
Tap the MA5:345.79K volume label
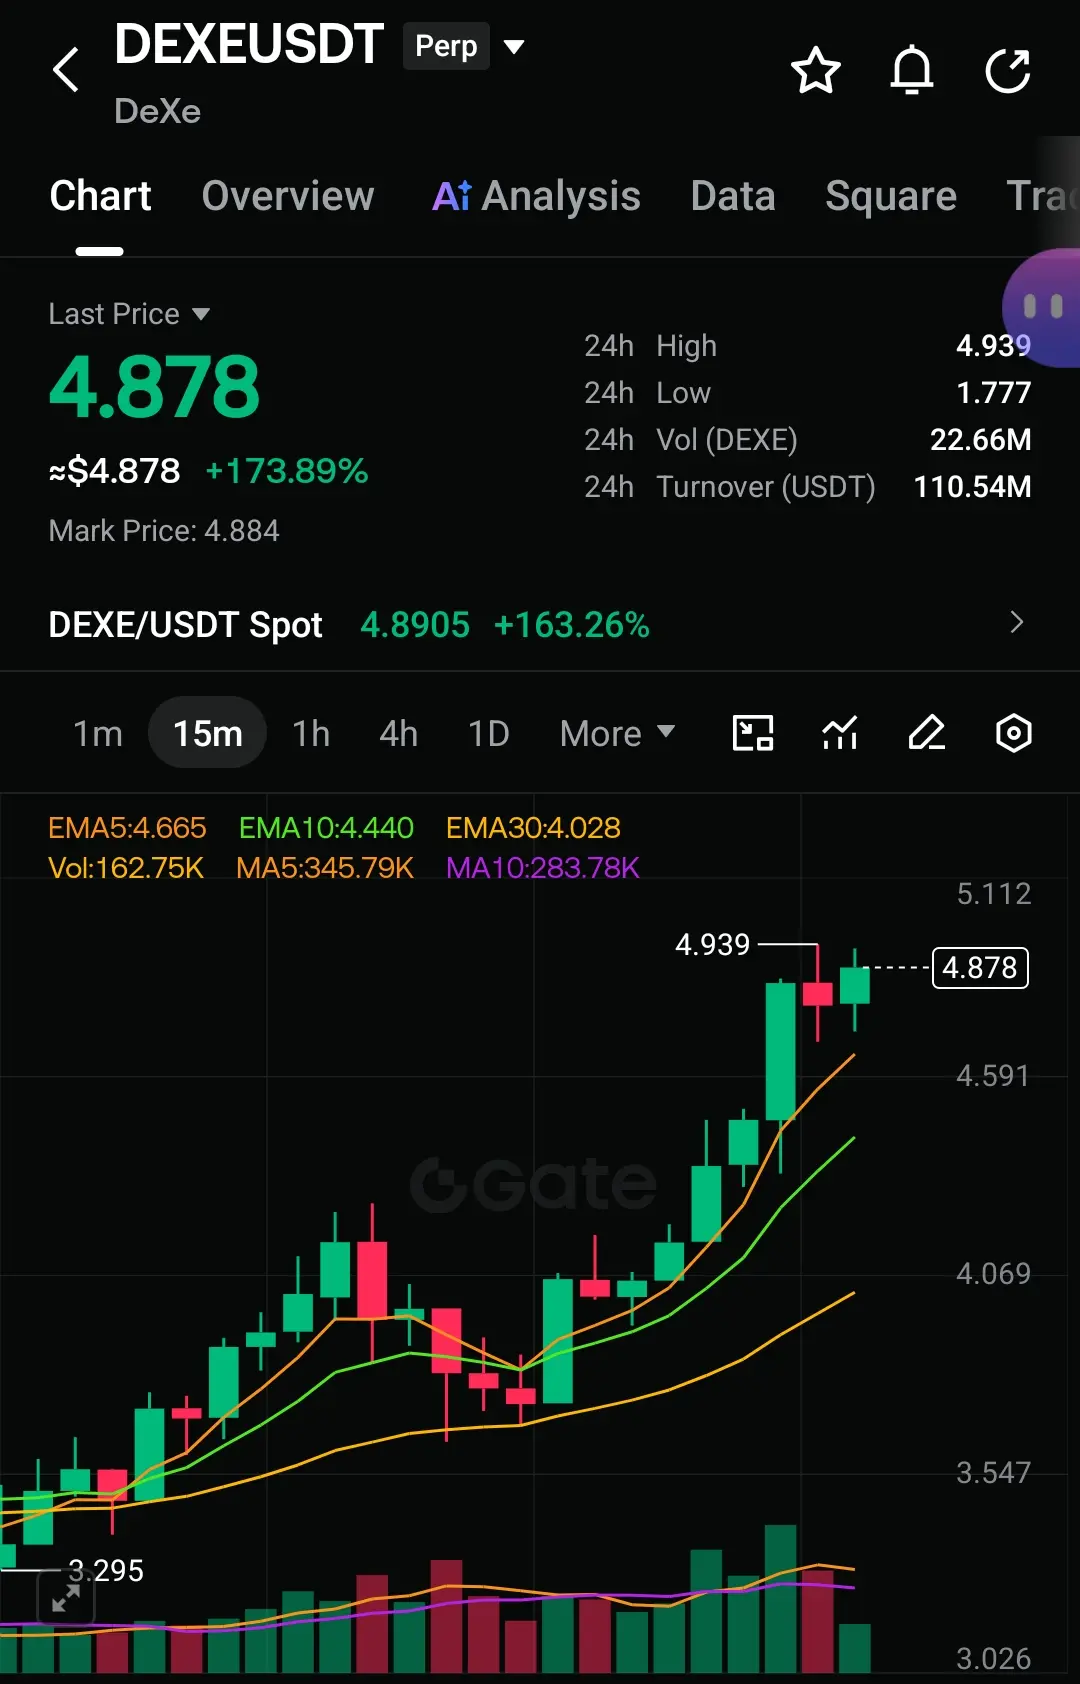tap(325, 868)
